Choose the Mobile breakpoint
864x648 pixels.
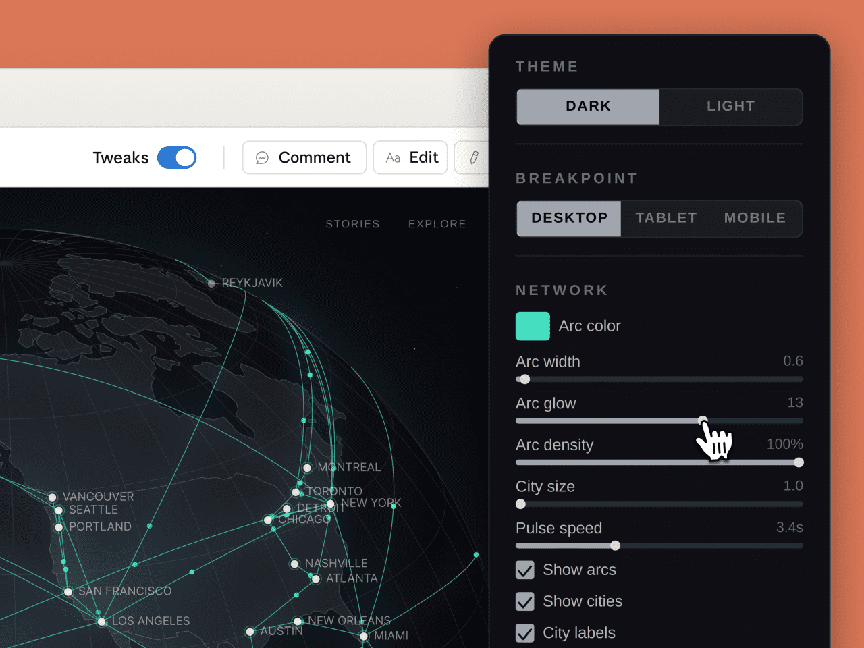click(x=754, y=218)
